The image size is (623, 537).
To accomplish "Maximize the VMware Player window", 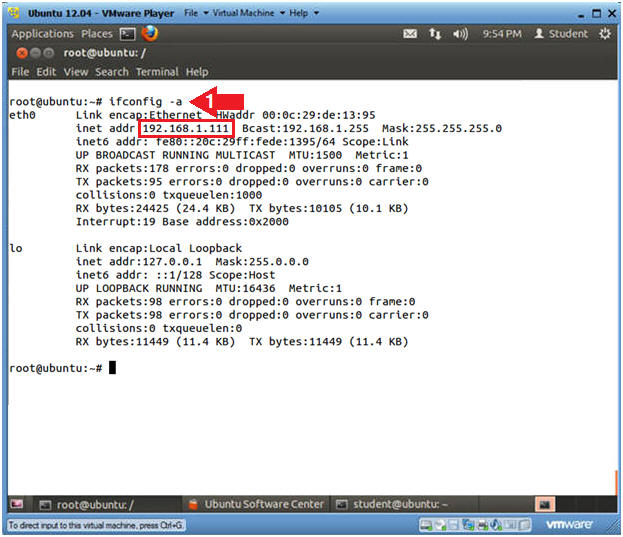I will pyautogui.click(x=596, y=14).
